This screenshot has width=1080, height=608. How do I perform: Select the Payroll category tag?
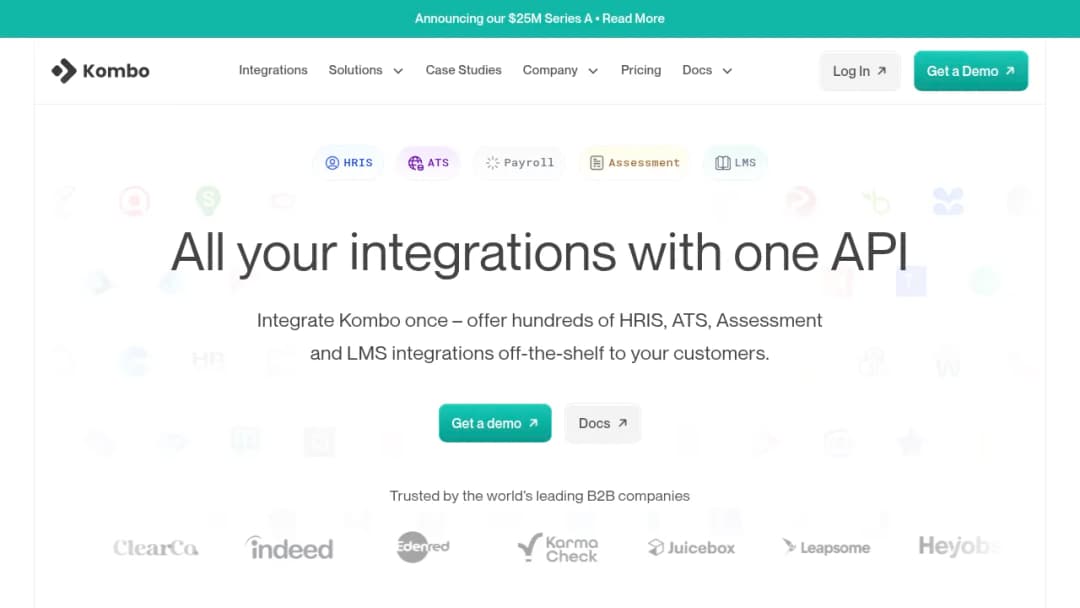(520, 163)
